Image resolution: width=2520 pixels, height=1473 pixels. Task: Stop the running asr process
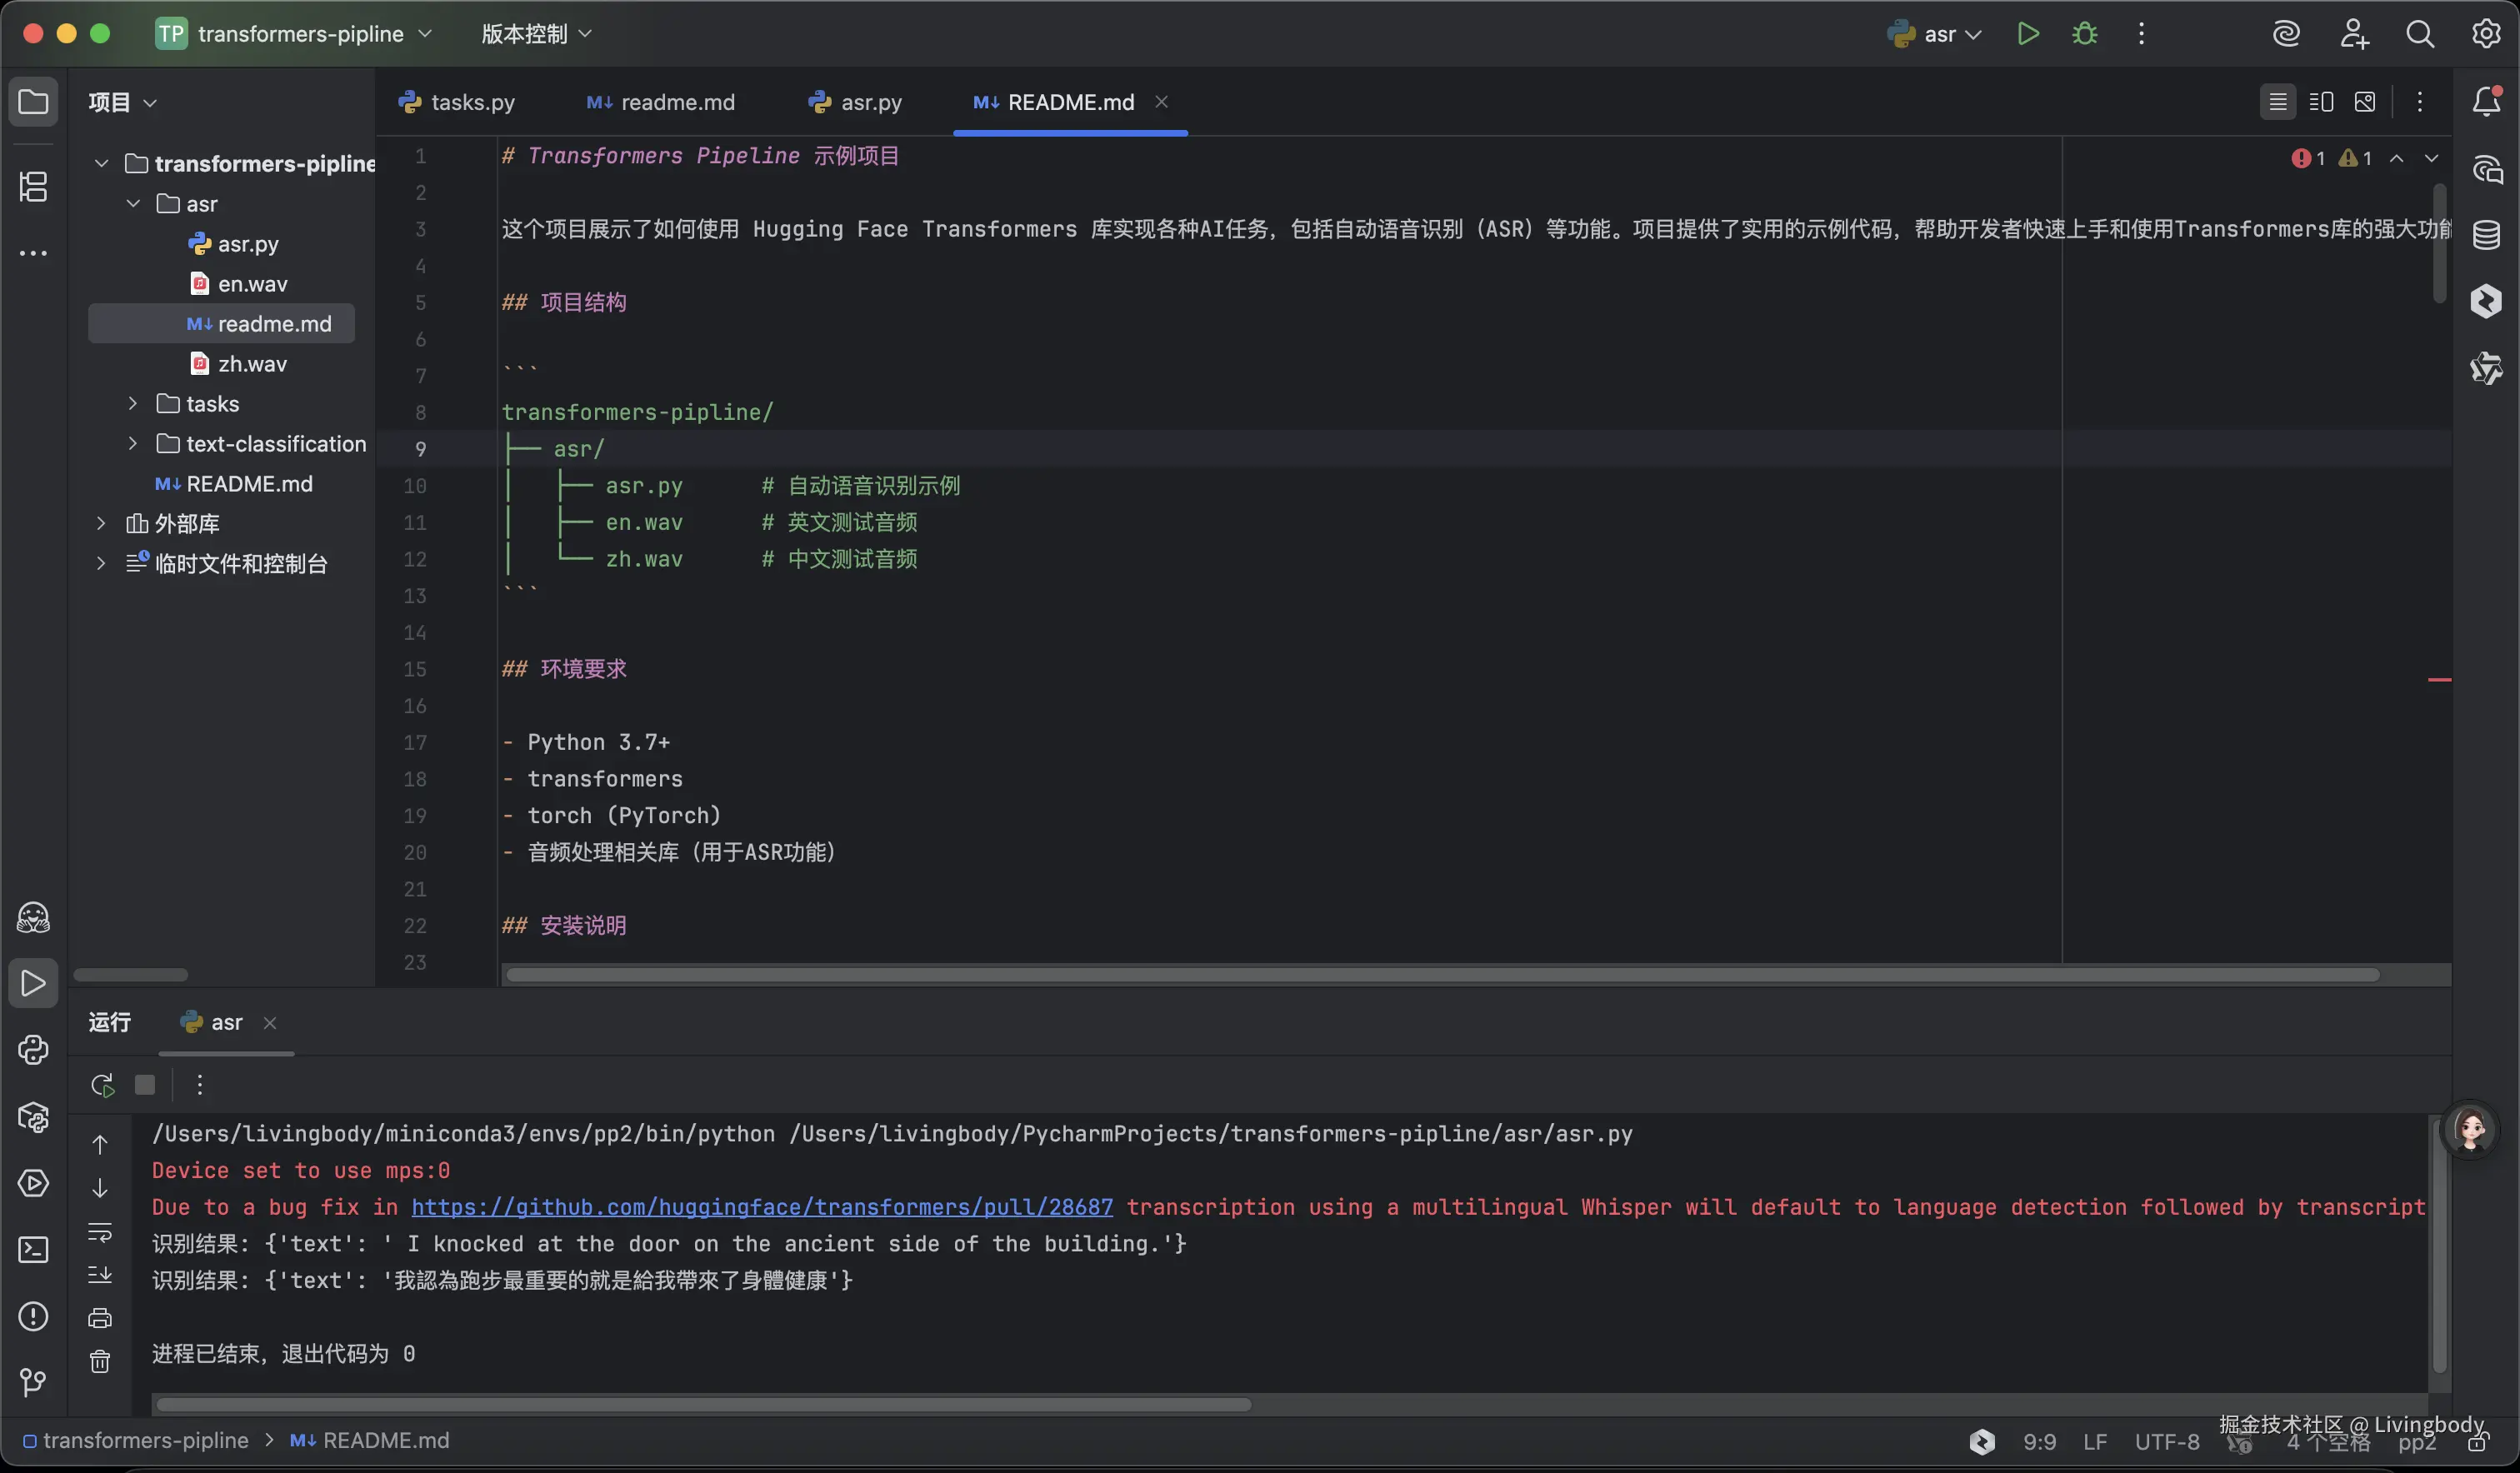145,1085
